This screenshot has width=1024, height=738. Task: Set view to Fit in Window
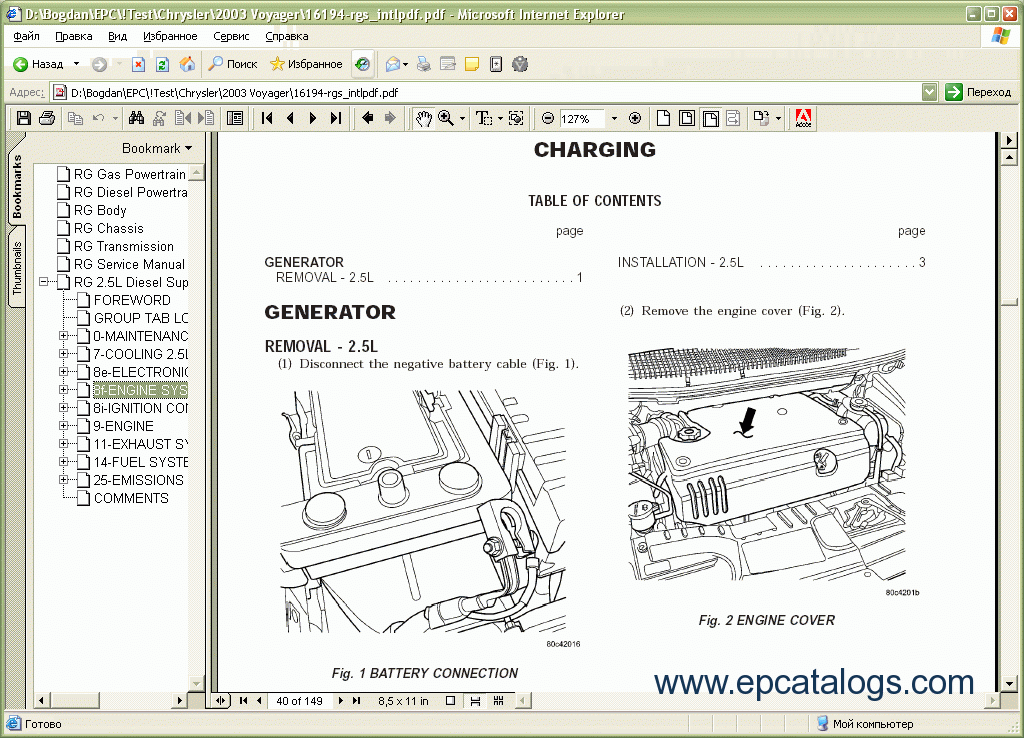[x=686, y=118]
